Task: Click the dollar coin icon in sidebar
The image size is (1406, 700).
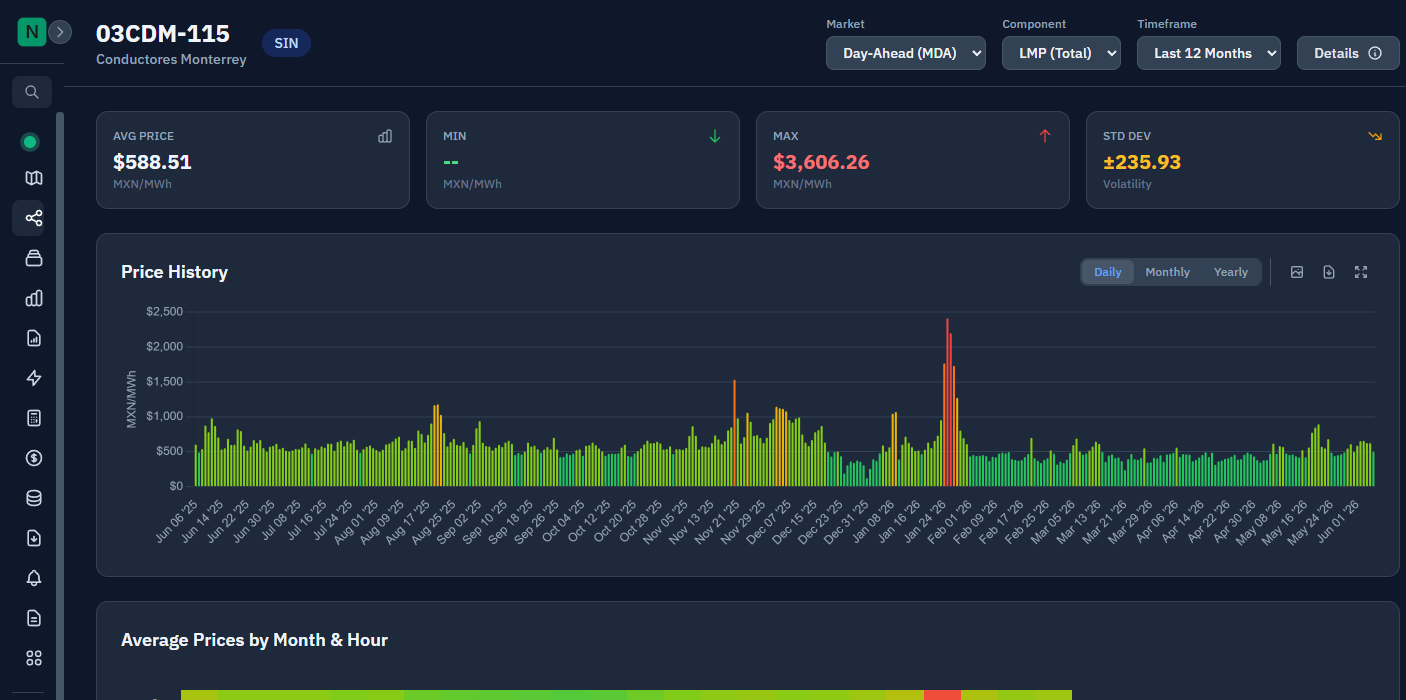Action: click(x=34, y=458)
